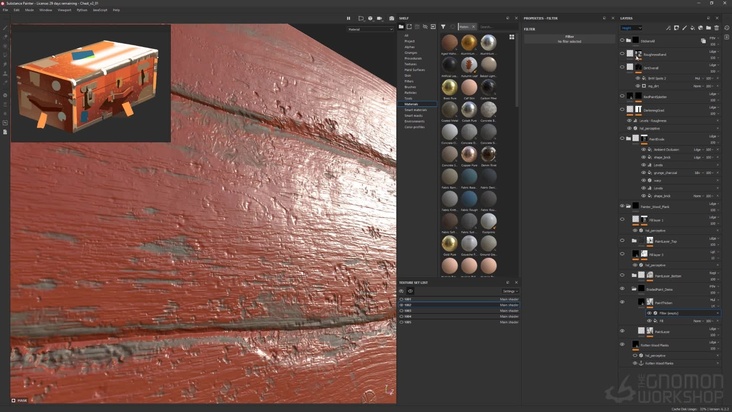732x412 pixels.
Task: Pause viewport rendering with the pause icon
Action: (348, 18)
